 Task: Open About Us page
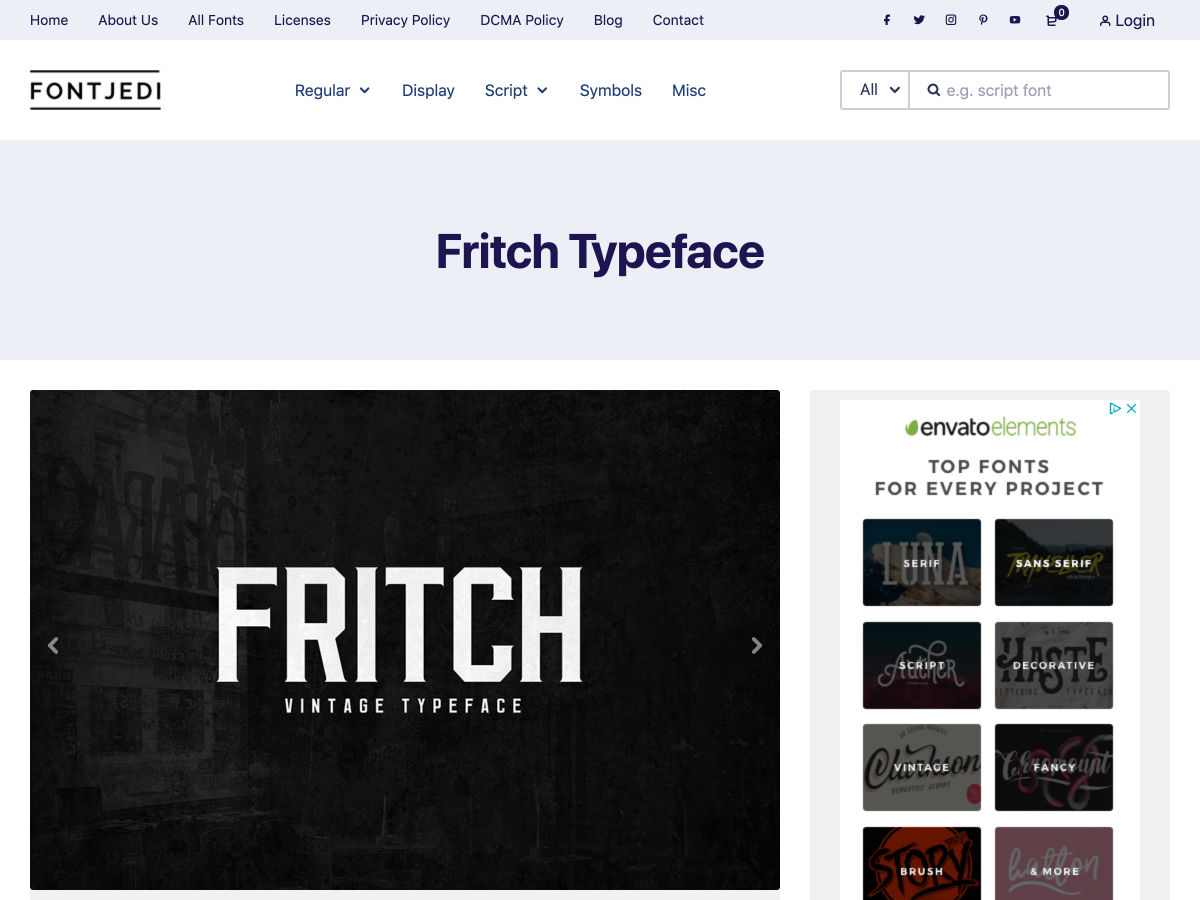coord(128,20)
